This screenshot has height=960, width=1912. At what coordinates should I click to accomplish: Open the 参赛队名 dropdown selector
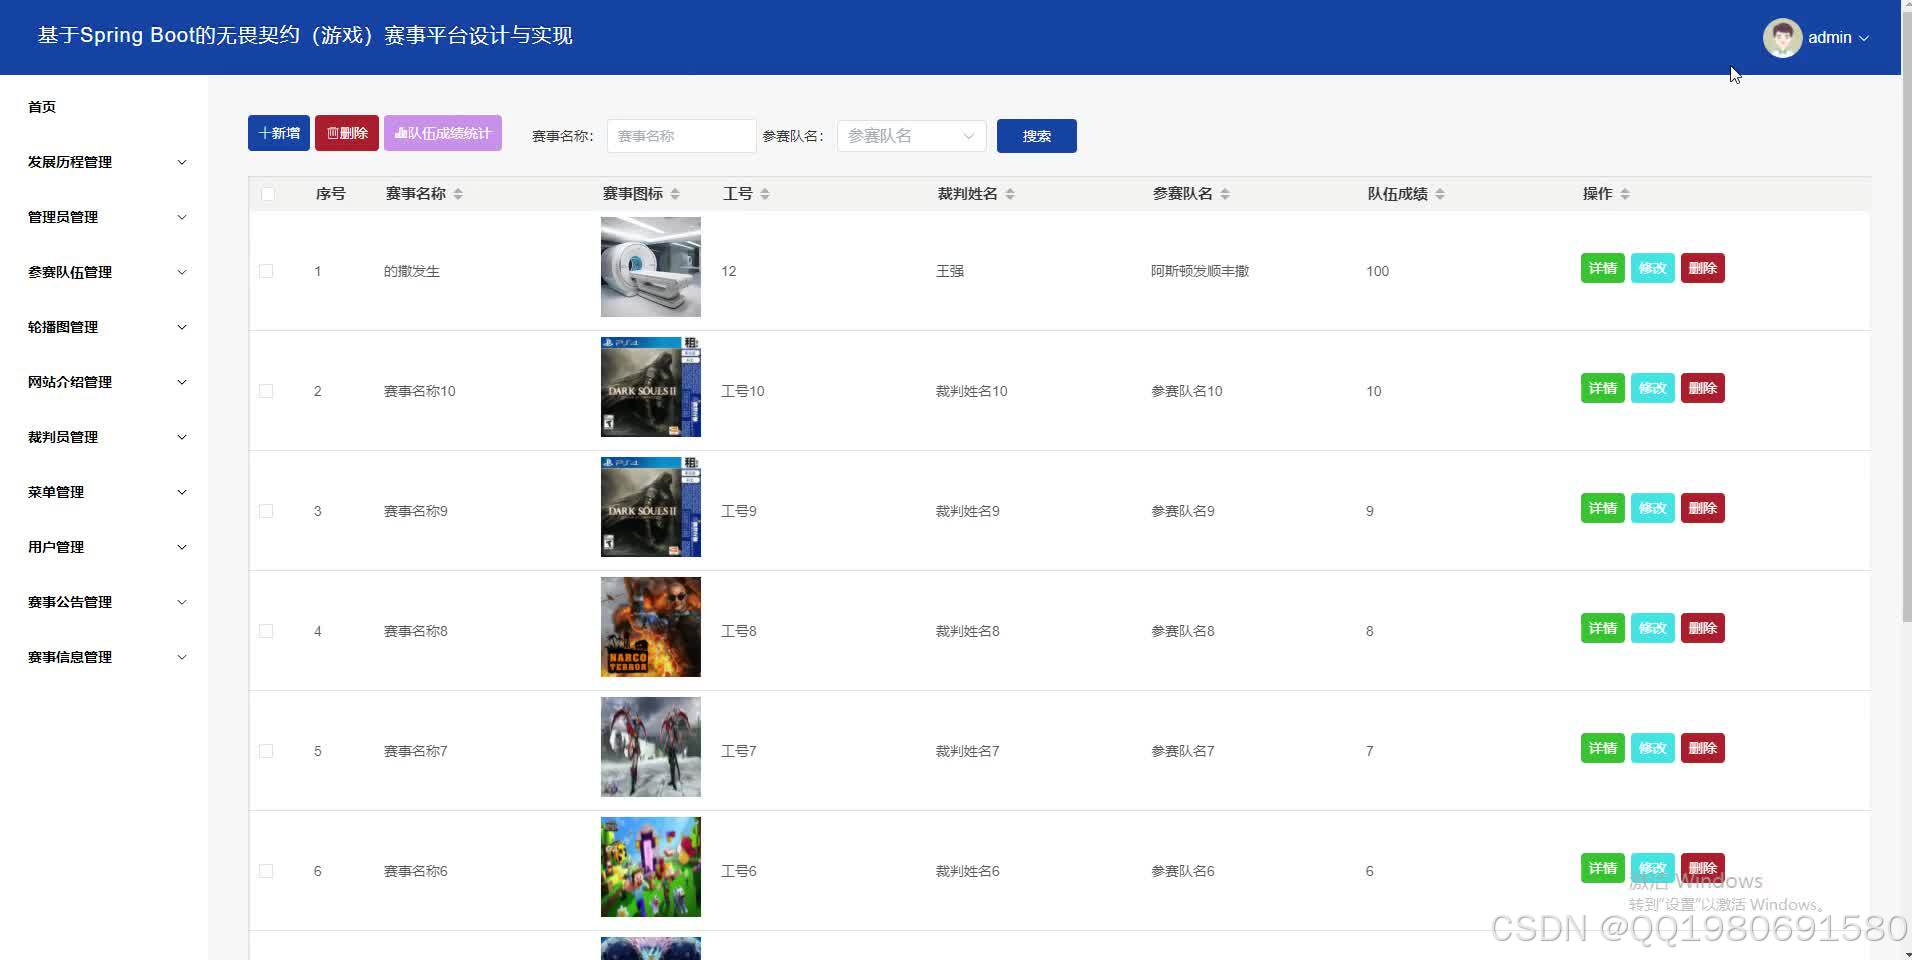point(910,135)
